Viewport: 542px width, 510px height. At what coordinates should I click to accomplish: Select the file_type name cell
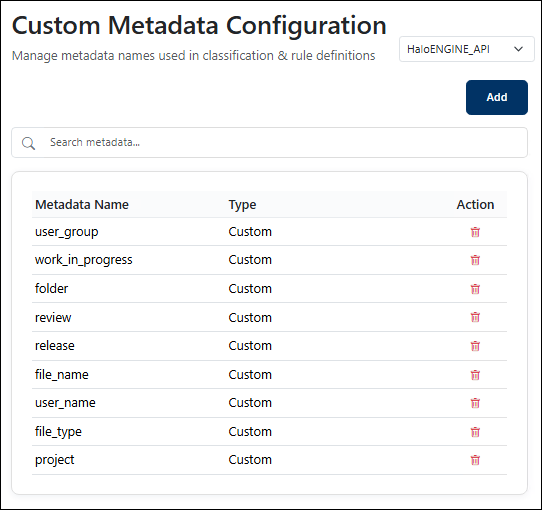58,432
